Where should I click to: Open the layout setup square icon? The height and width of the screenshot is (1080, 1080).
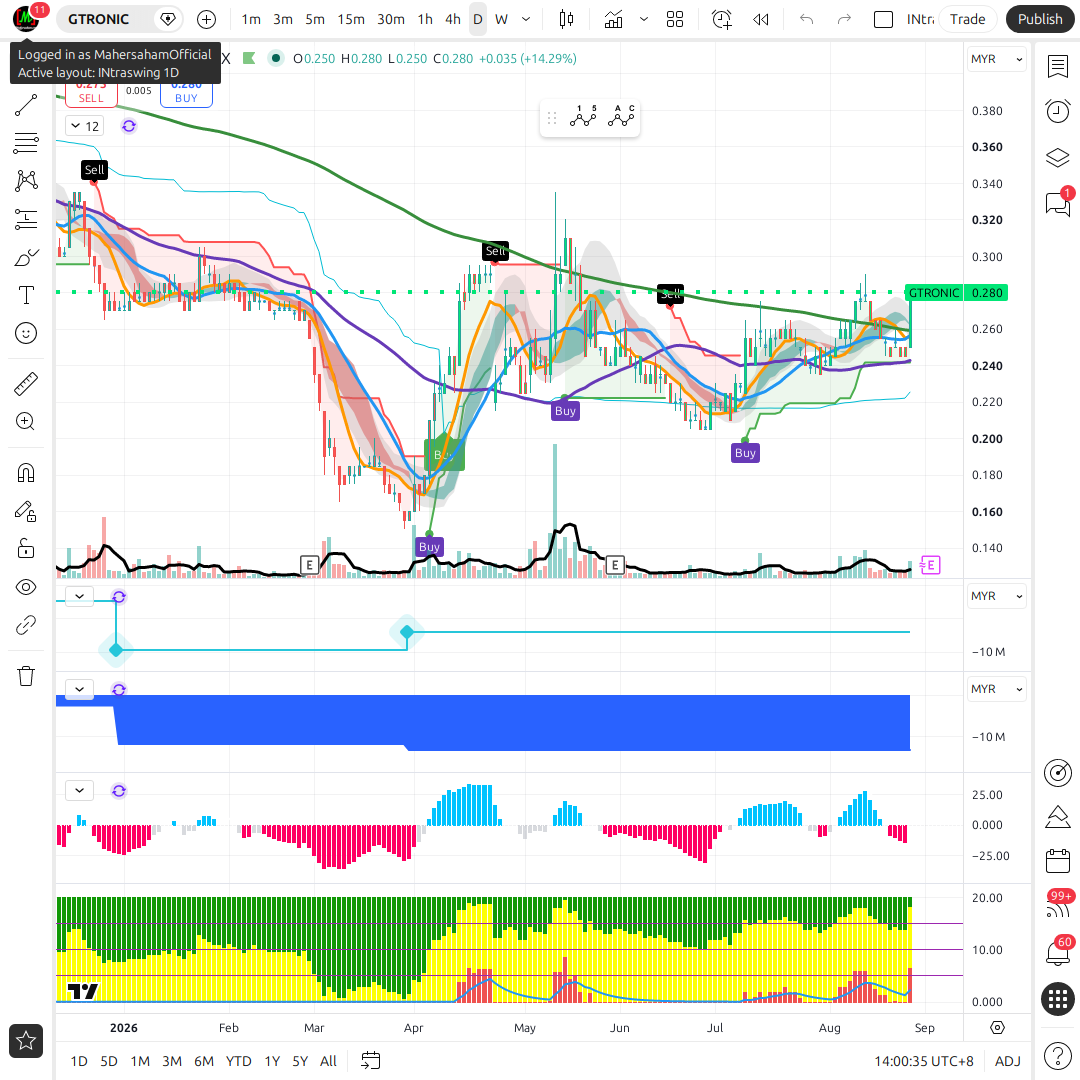(883, 19)
